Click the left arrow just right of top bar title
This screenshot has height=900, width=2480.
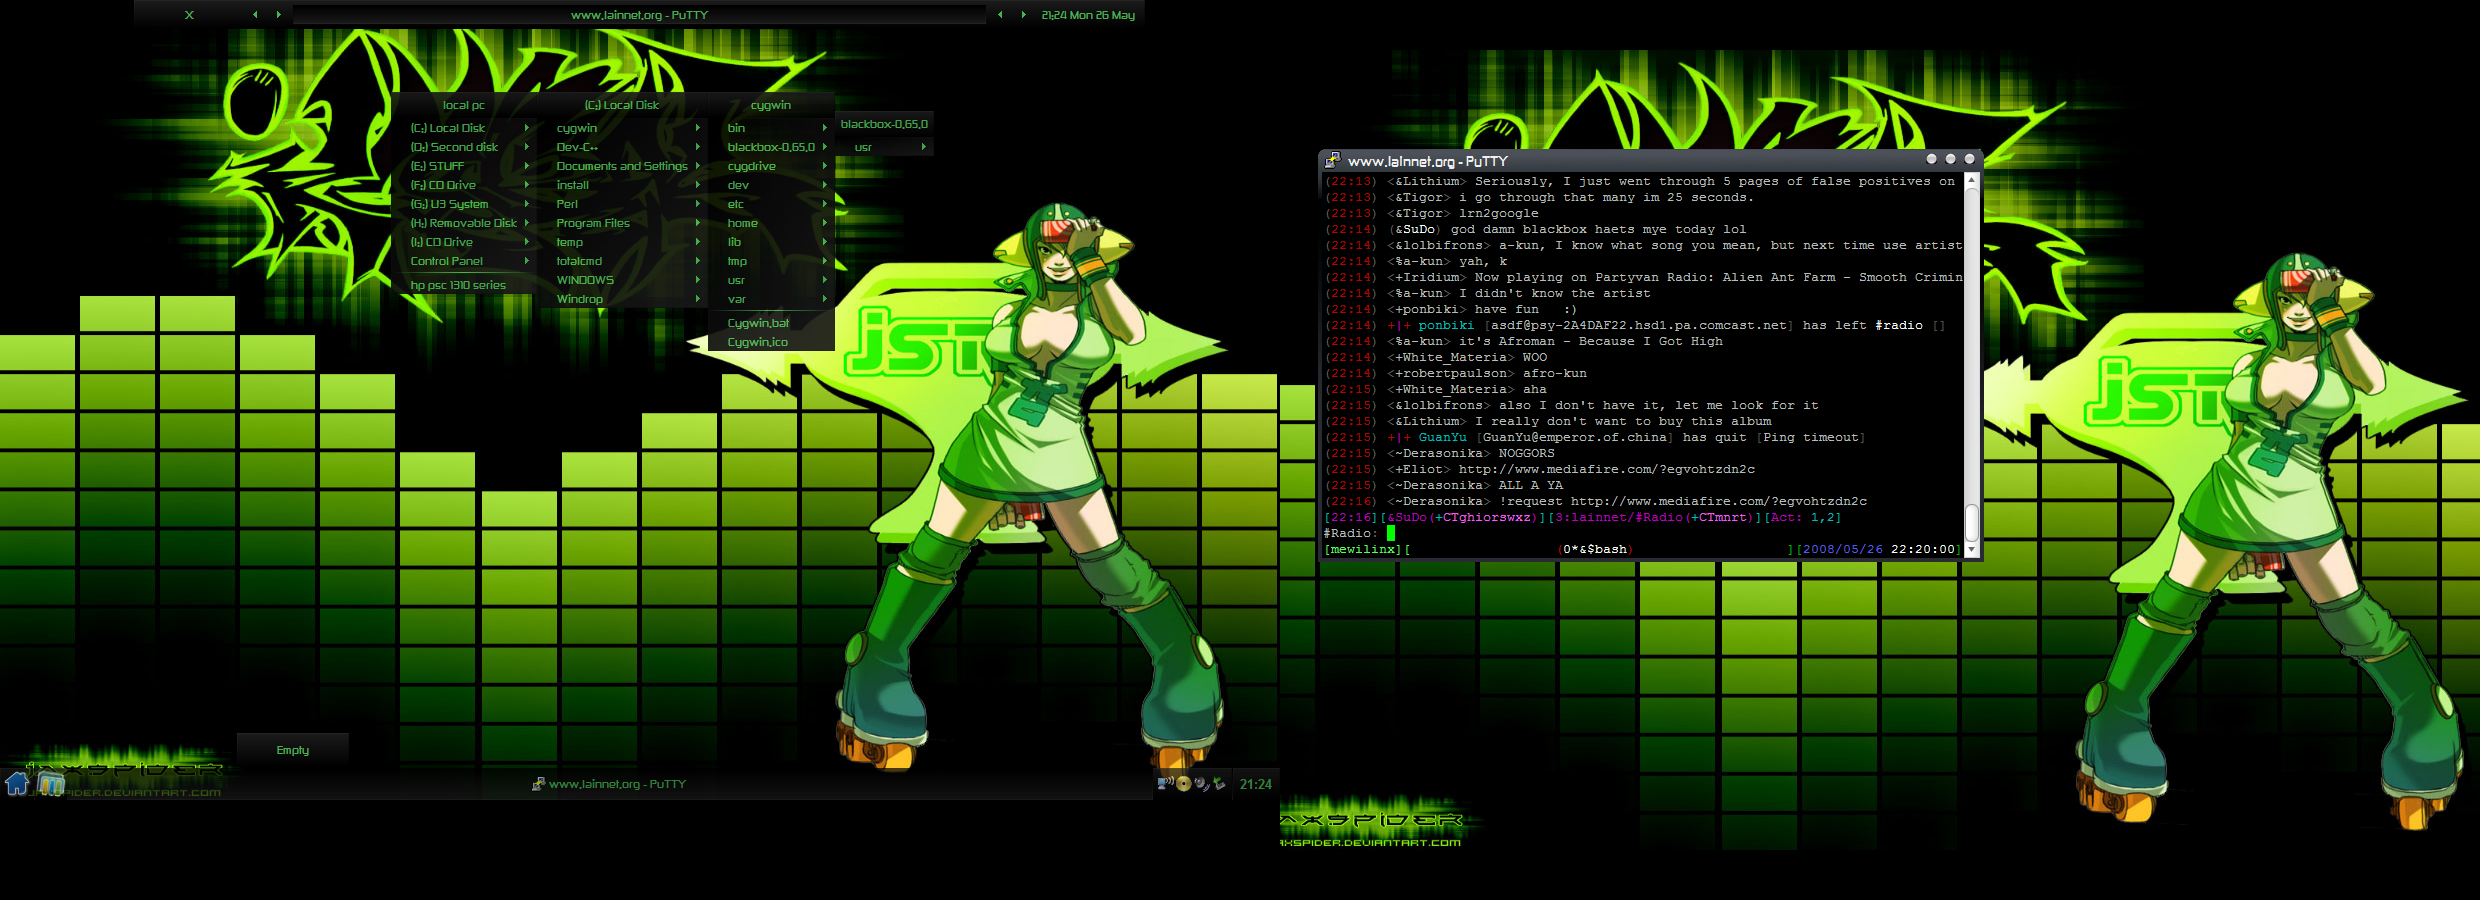pyautogui.click(x=1000, y=15)
